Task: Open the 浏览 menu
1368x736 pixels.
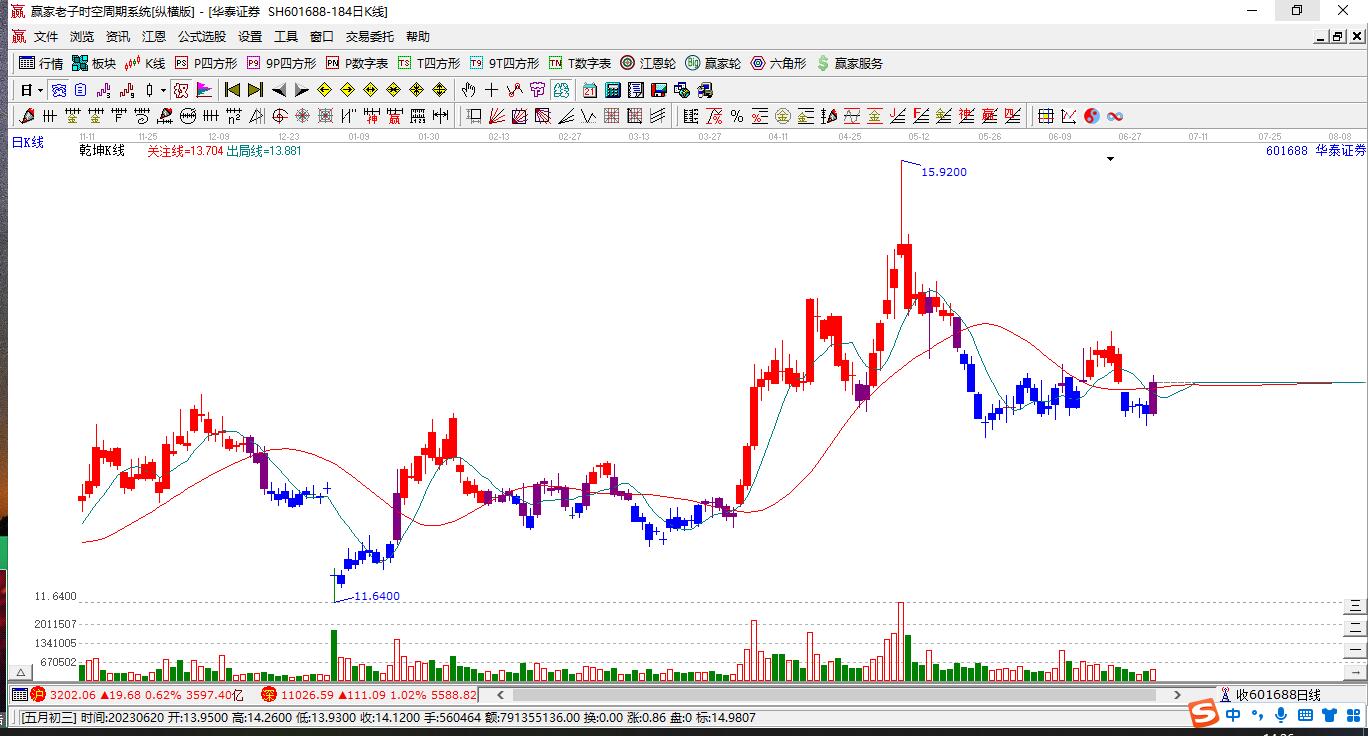Action: coord(82,37)
